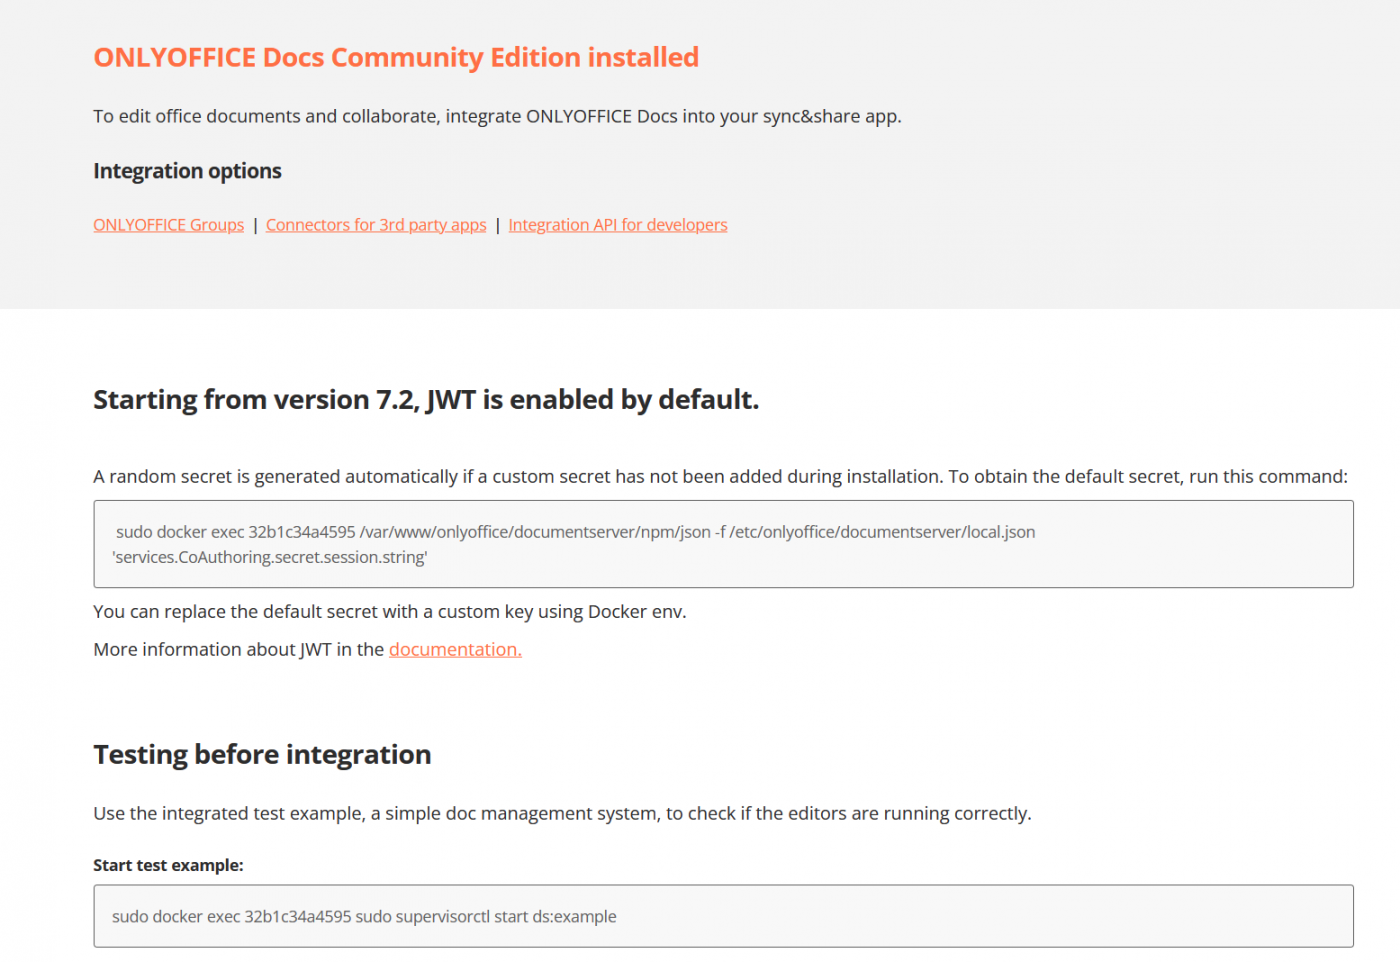The height and width of the screenshot is (962, 1400).
Task: Click the 'Testing before integration' heading
Action: point(262,755)
